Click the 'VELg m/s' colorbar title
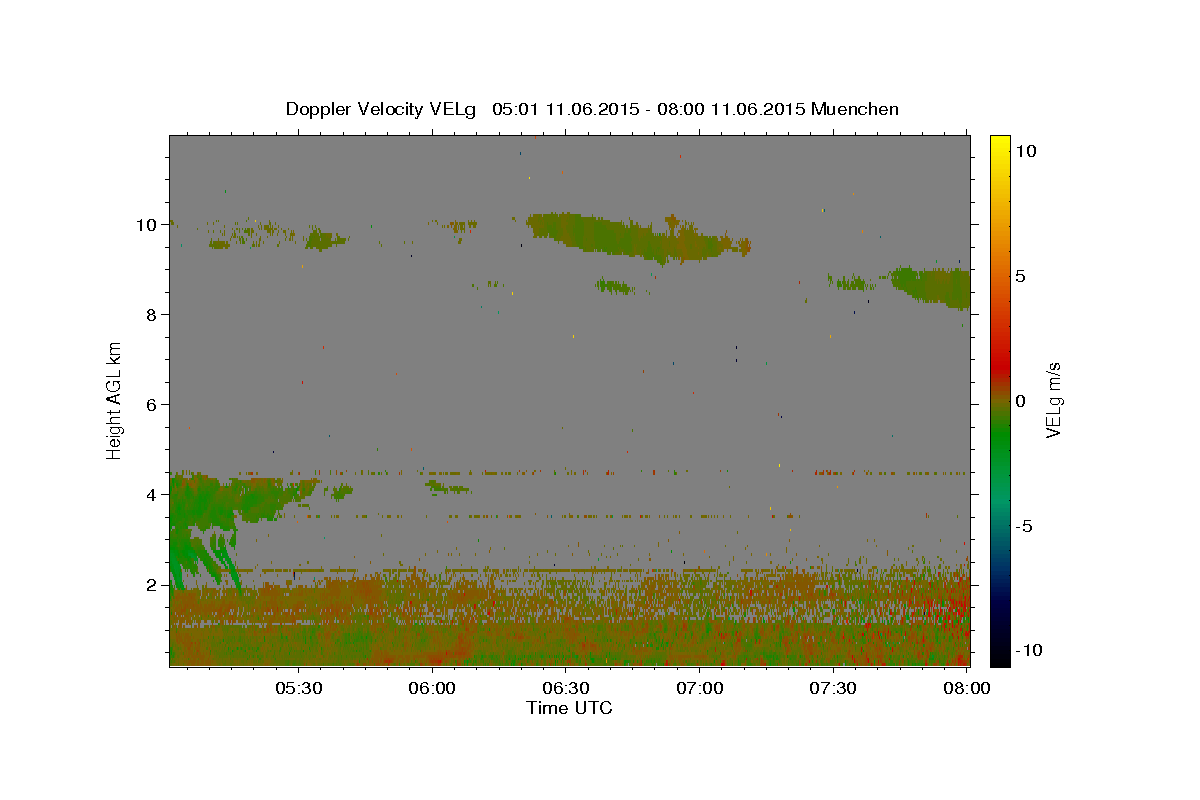This screenshot has width=1200, height=800. [x=1054, y=401]
